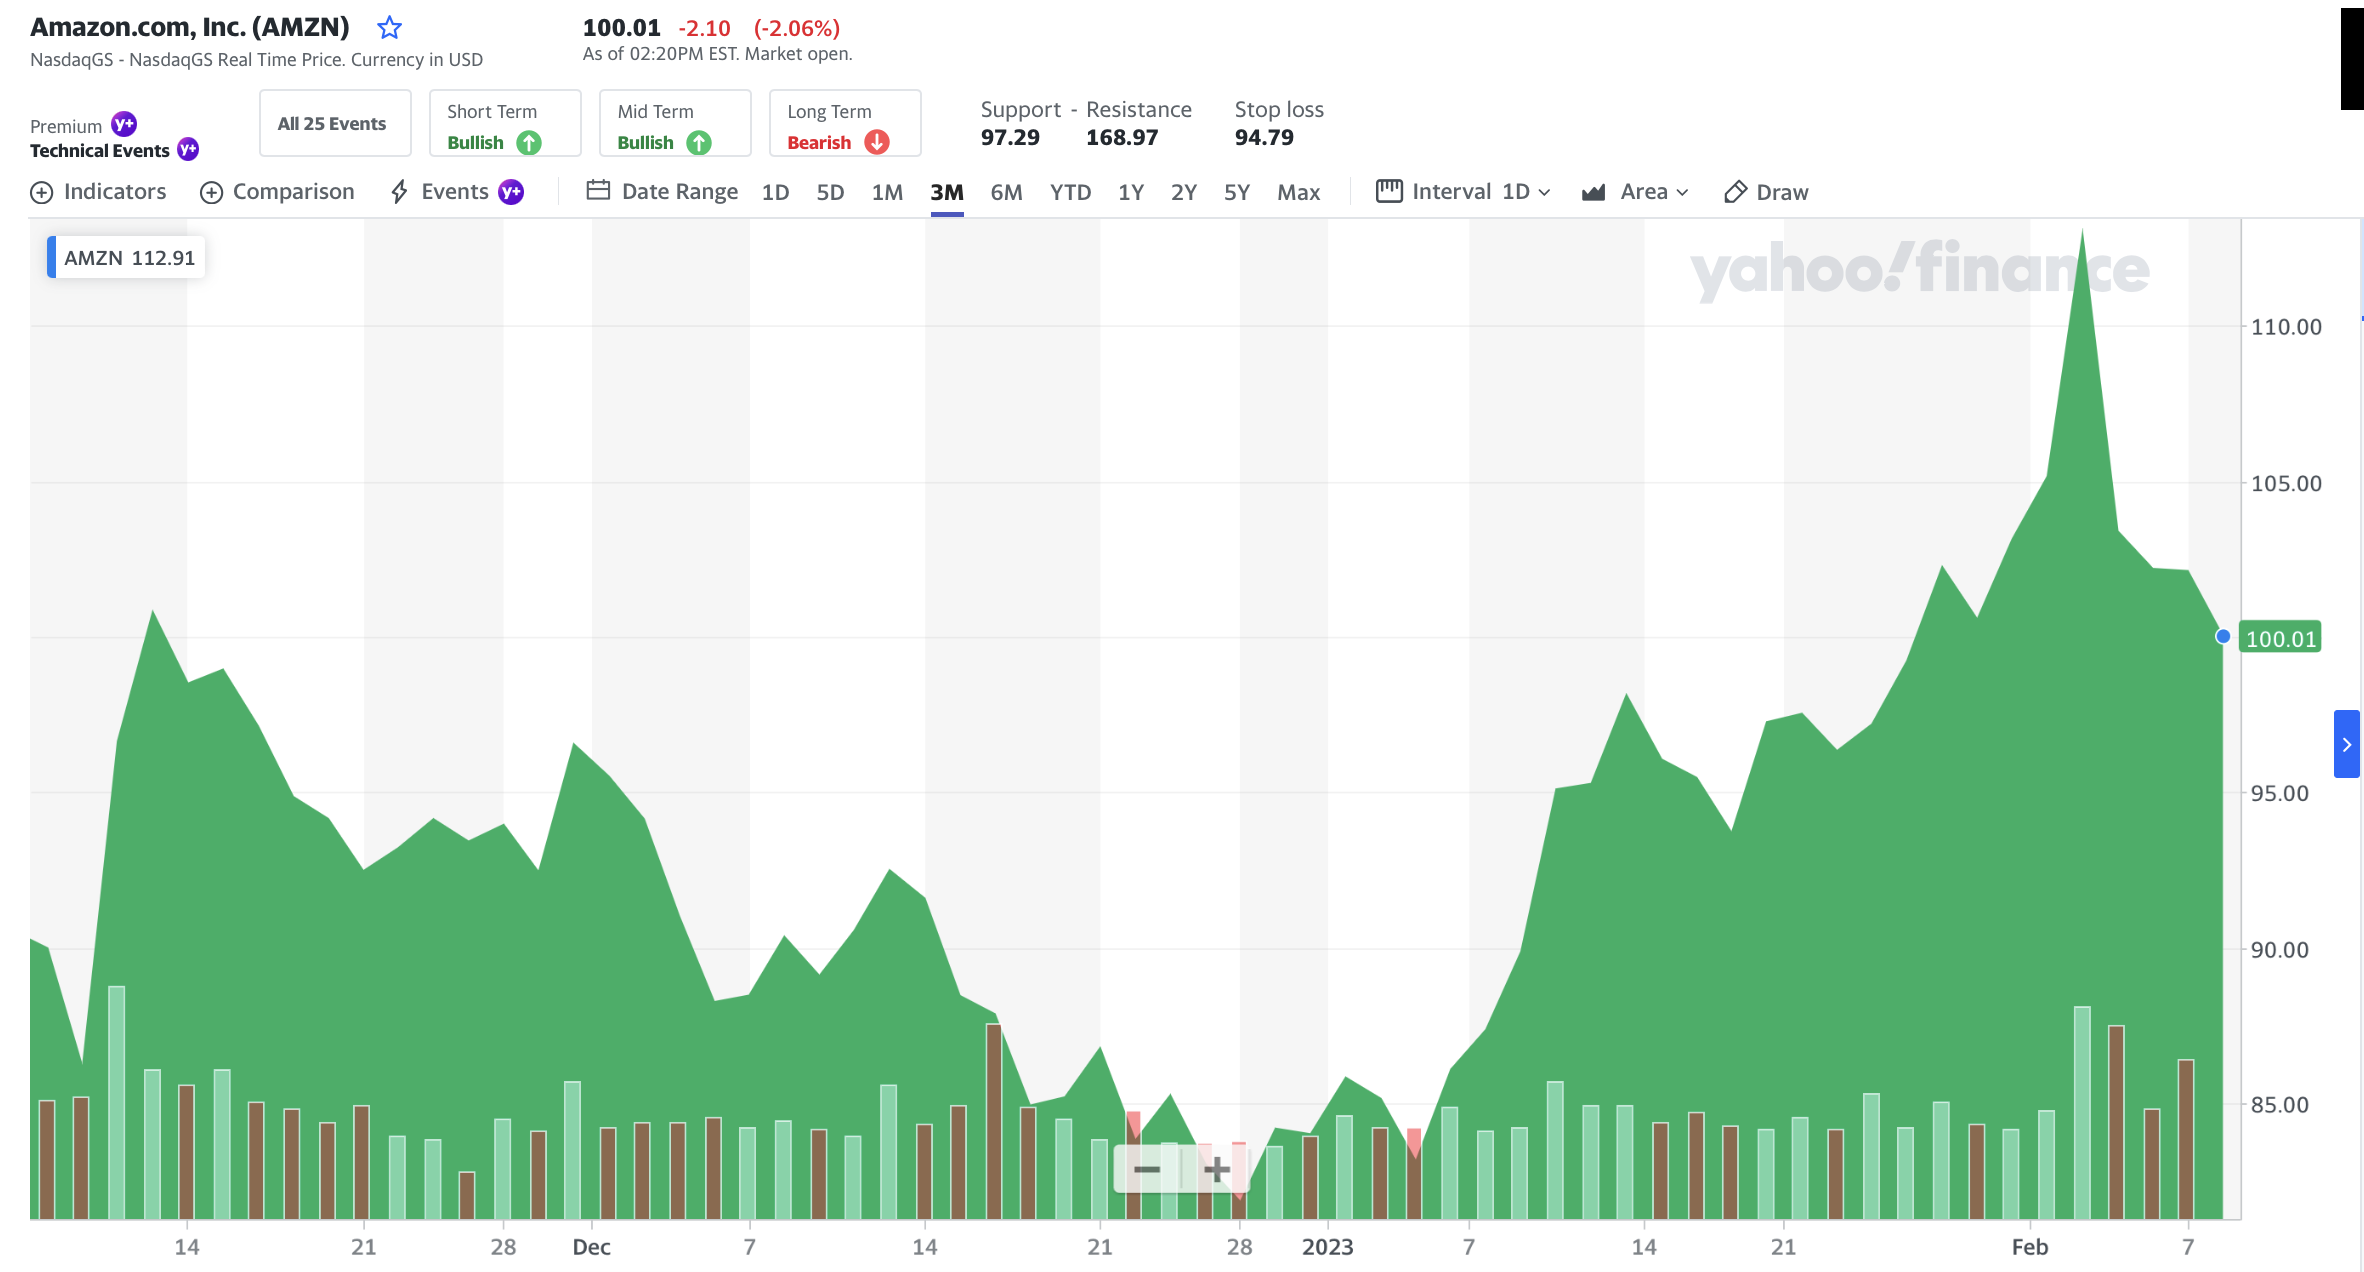Click the blue right arrow side panel
This screenshot has height=1272, width=2364.
pyautogui.click(x=2346, y=744)
